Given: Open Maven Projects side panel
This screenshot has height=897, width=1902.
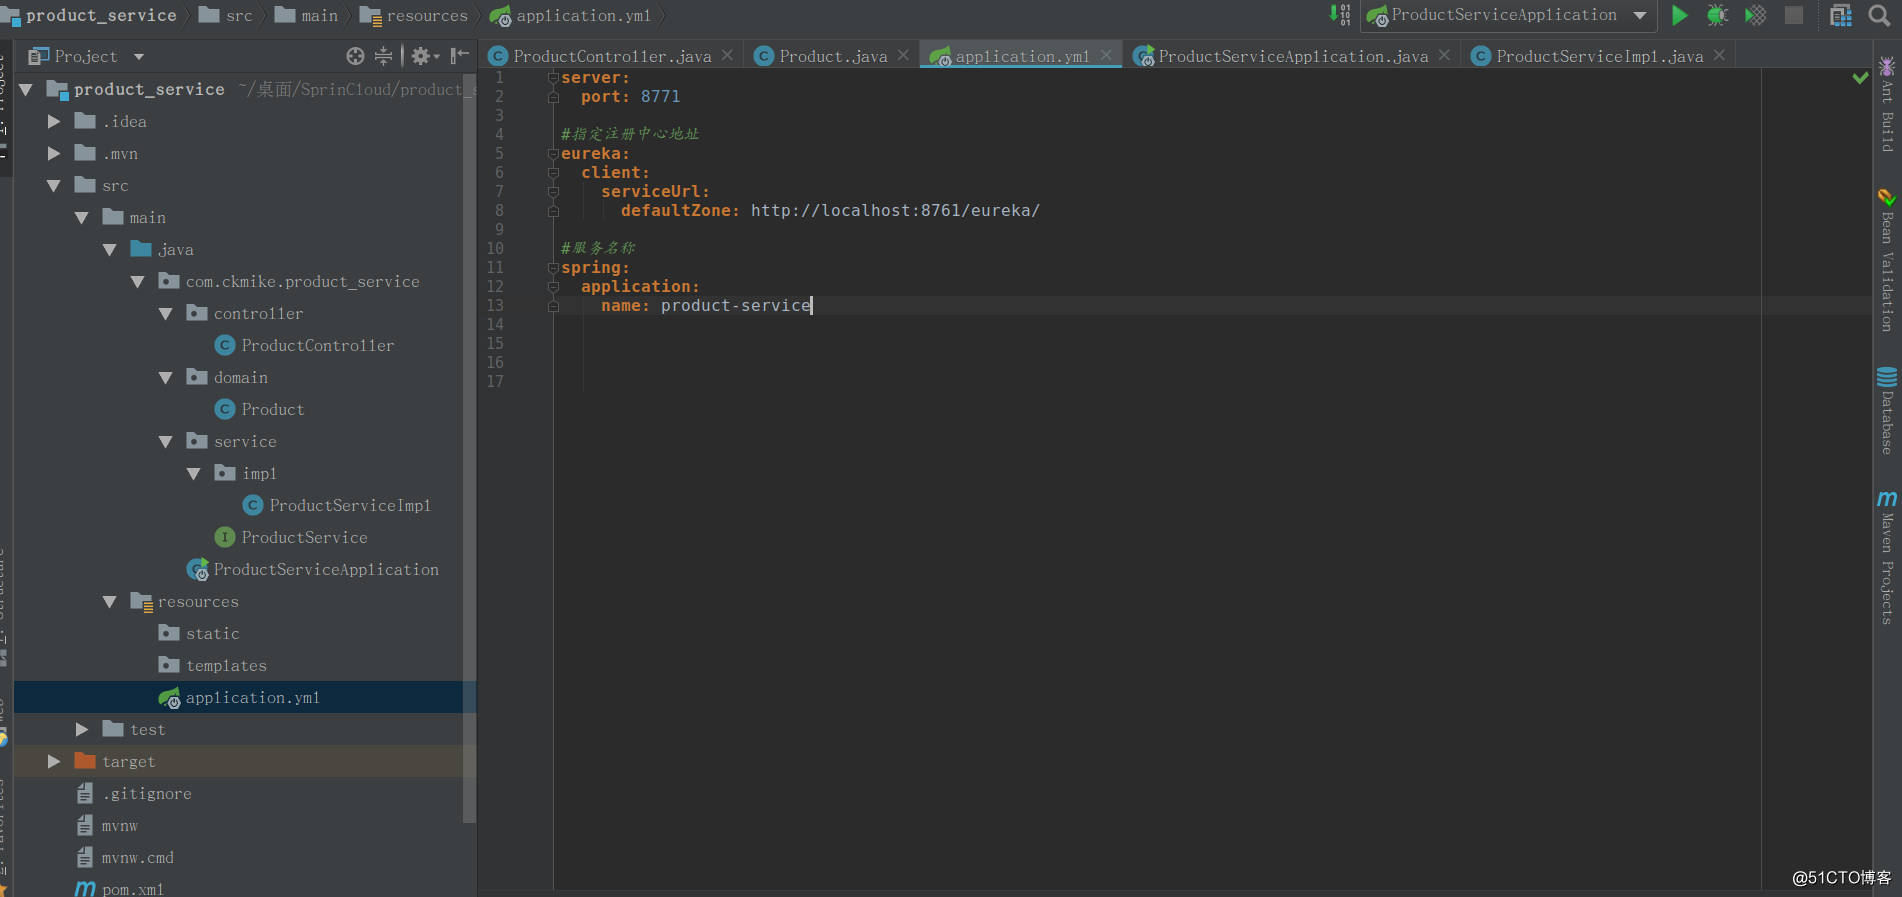Looking at the screenshot, I should pos(1887,557).
